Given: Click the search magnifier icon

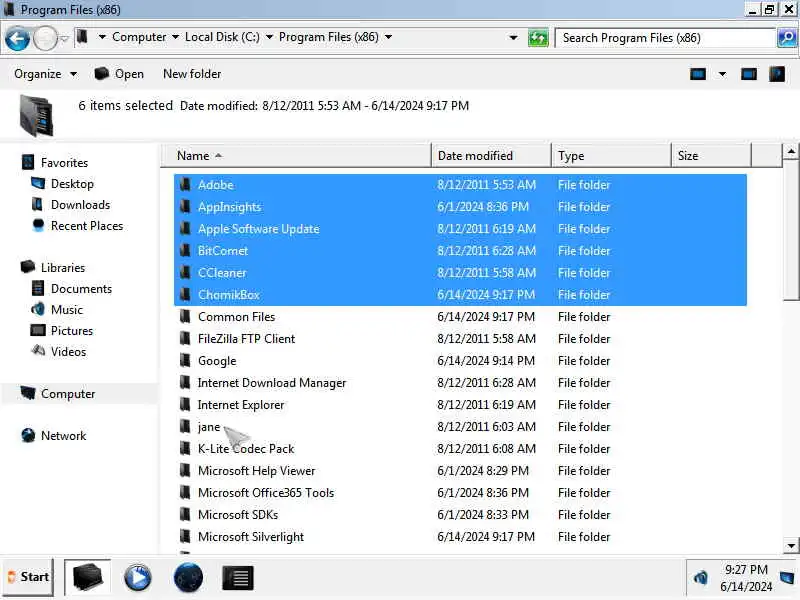Looking at the screenshot, I should coord(787,38).
